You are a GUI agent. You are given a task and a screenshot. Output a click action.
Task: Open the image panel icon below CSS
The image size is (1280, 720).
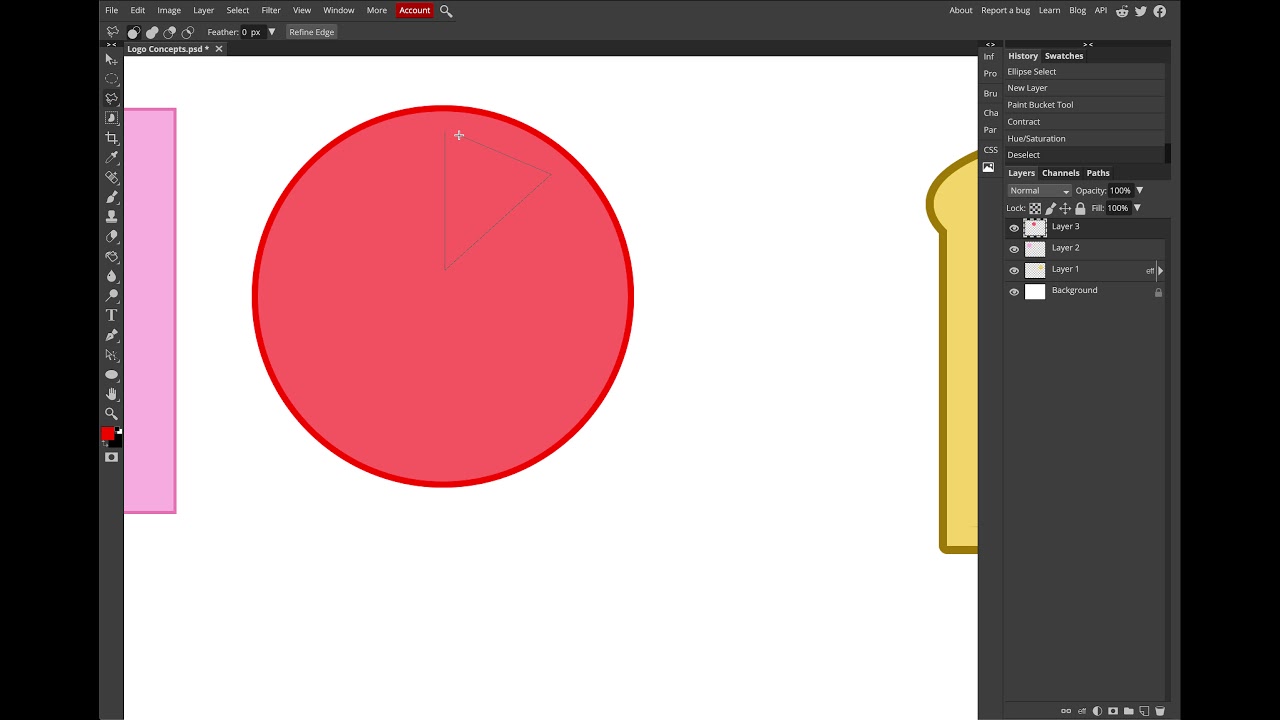(x=989, y=167)
